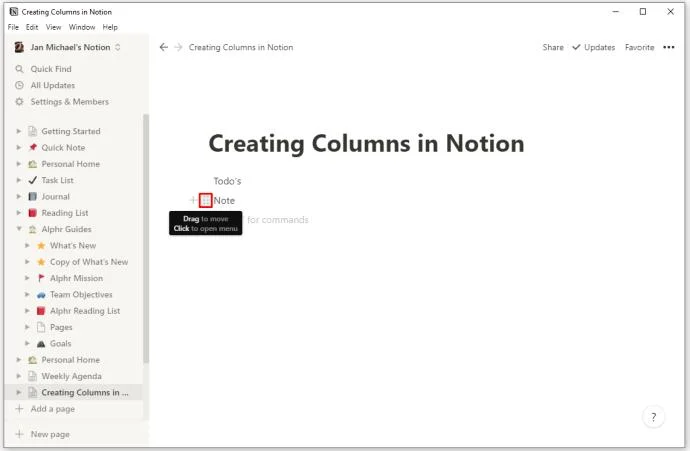690x451 pixels.
Task: Open the Quick Find search icon
Action: pos(19,69)
